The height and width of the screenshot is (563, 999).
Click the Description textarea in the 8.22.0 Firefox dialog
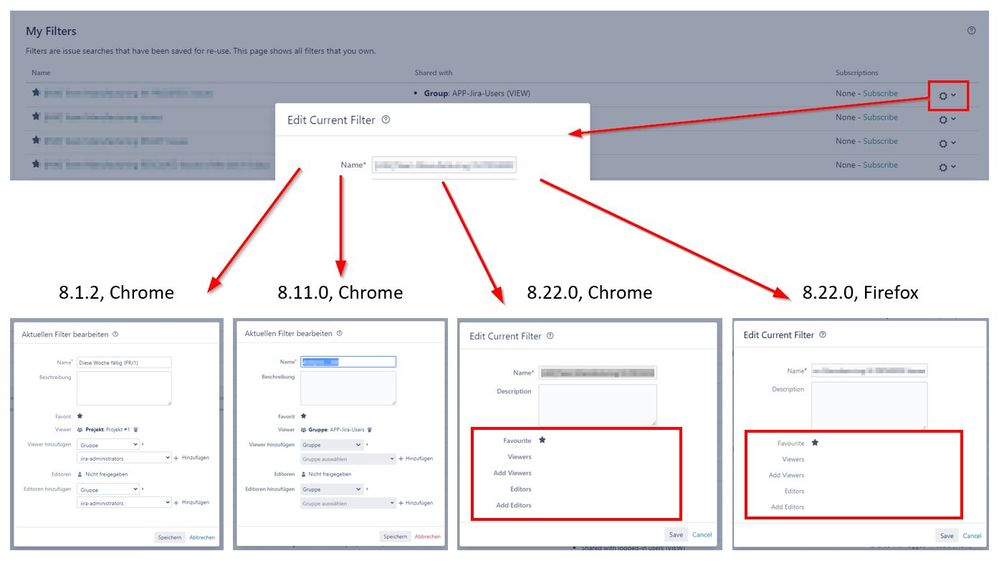click(x=869, y=405)
